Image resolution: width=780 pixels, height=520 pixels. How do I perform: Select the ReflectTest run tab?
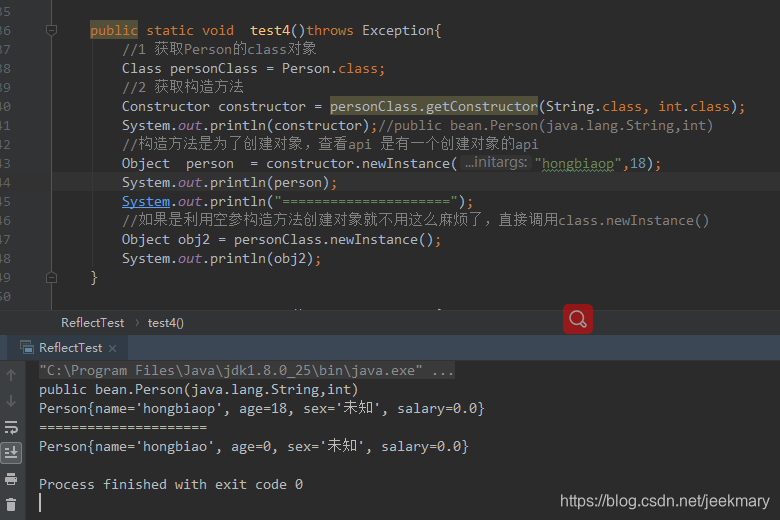click(70, 348)
